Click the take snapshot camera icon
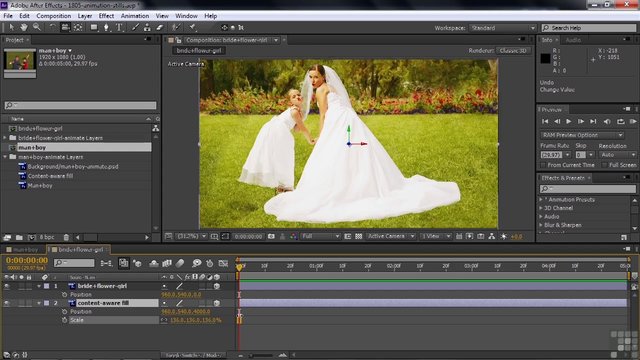 click(271, 236)
